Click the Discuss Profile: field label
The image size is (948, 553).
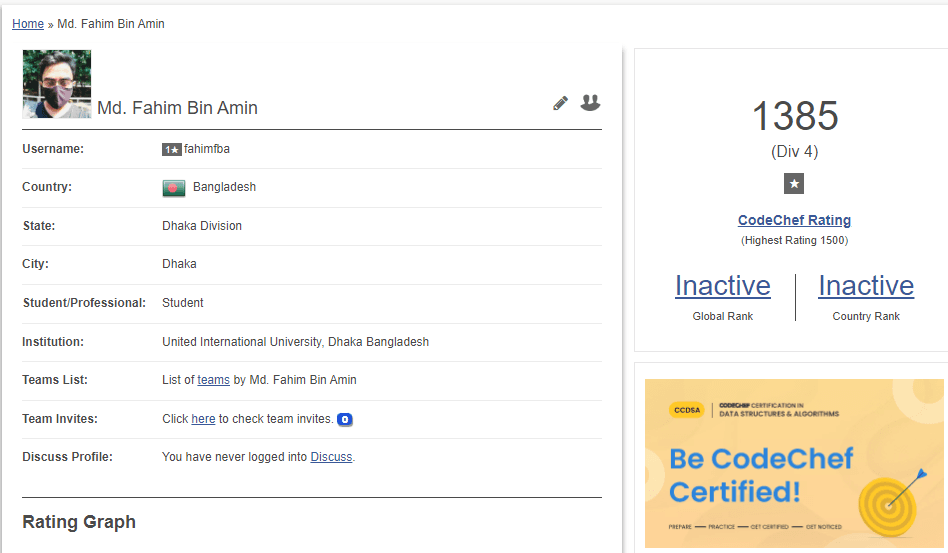tap(68, 457)
